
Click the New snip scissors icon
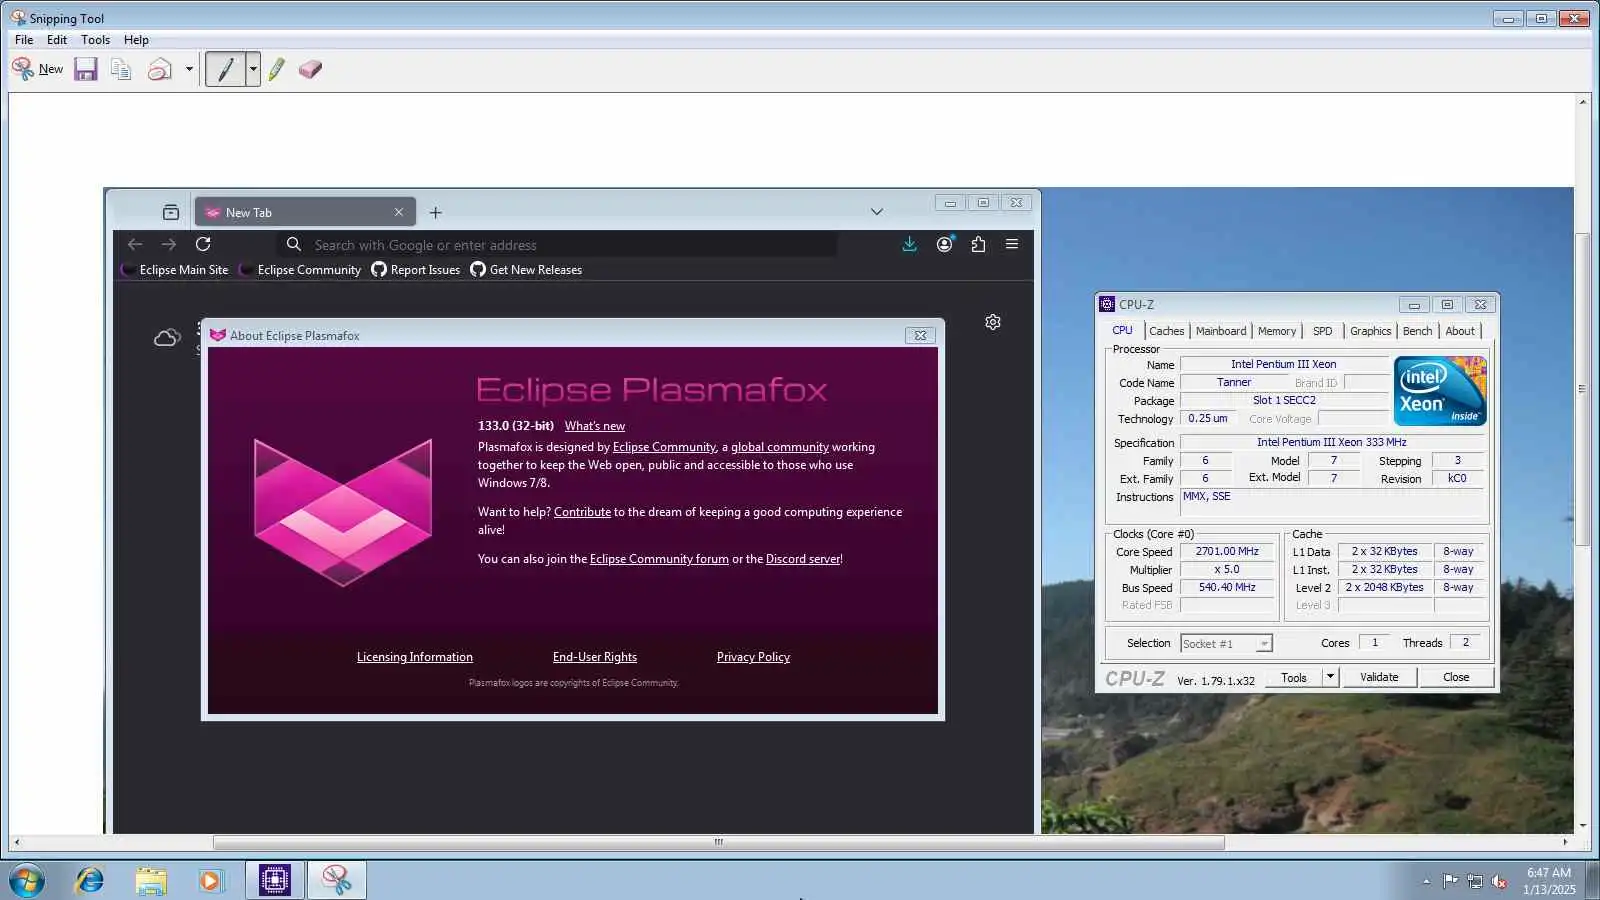point(23,69)
